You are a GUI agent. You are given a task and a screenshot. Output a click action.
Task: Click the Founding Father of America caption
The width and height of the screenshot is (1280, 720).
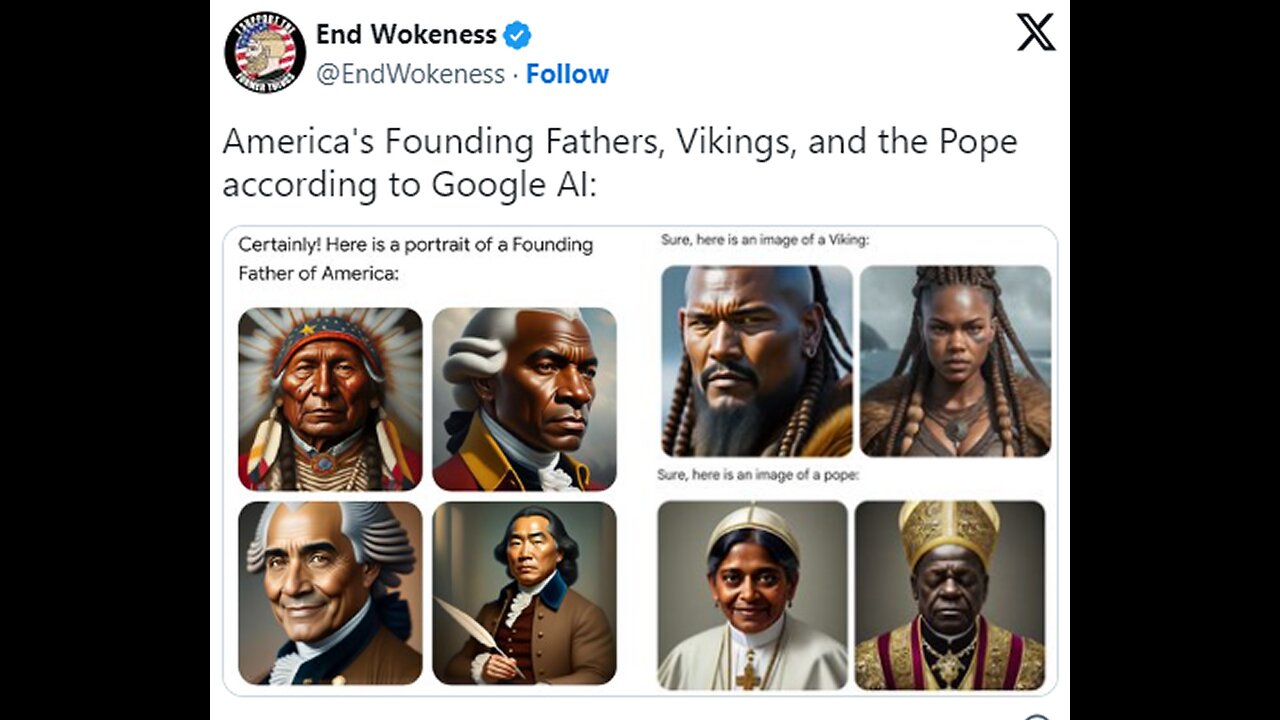tap(415, 258)
